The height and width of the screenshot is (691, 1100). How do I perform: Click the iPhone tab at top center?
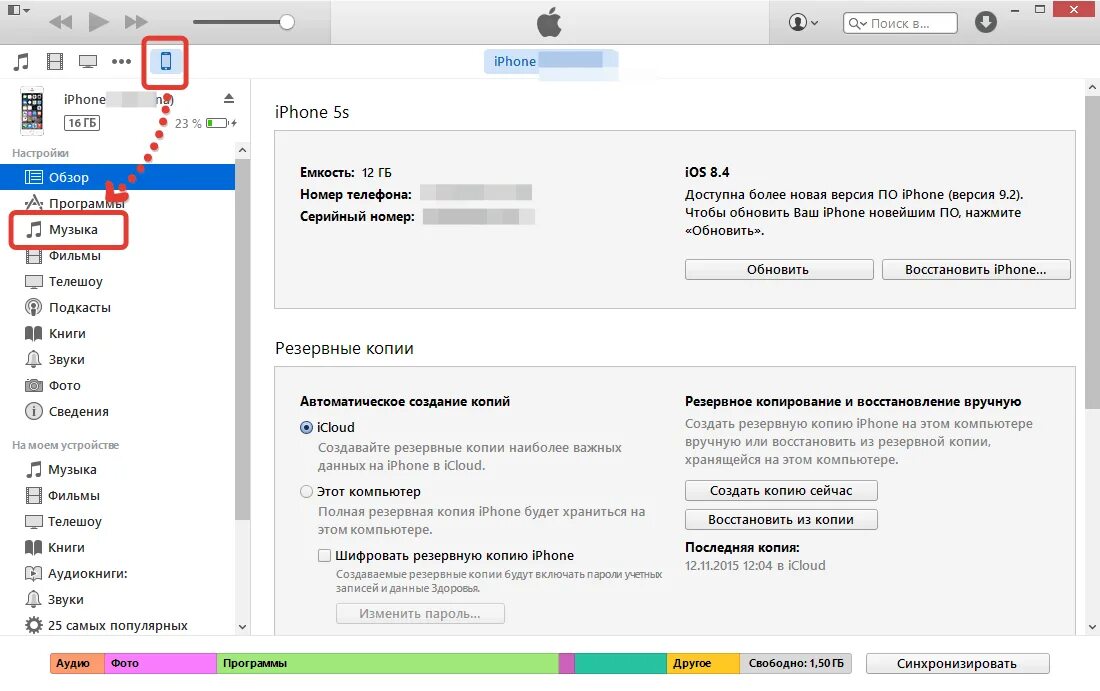550,61
